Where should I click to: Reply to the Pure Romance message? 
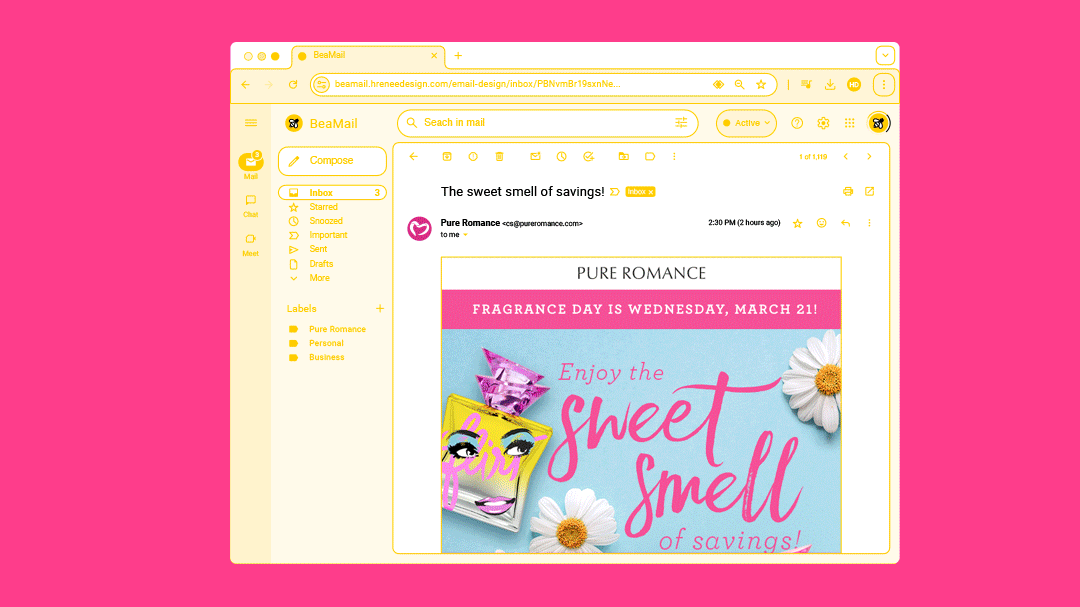click(846, 223)
